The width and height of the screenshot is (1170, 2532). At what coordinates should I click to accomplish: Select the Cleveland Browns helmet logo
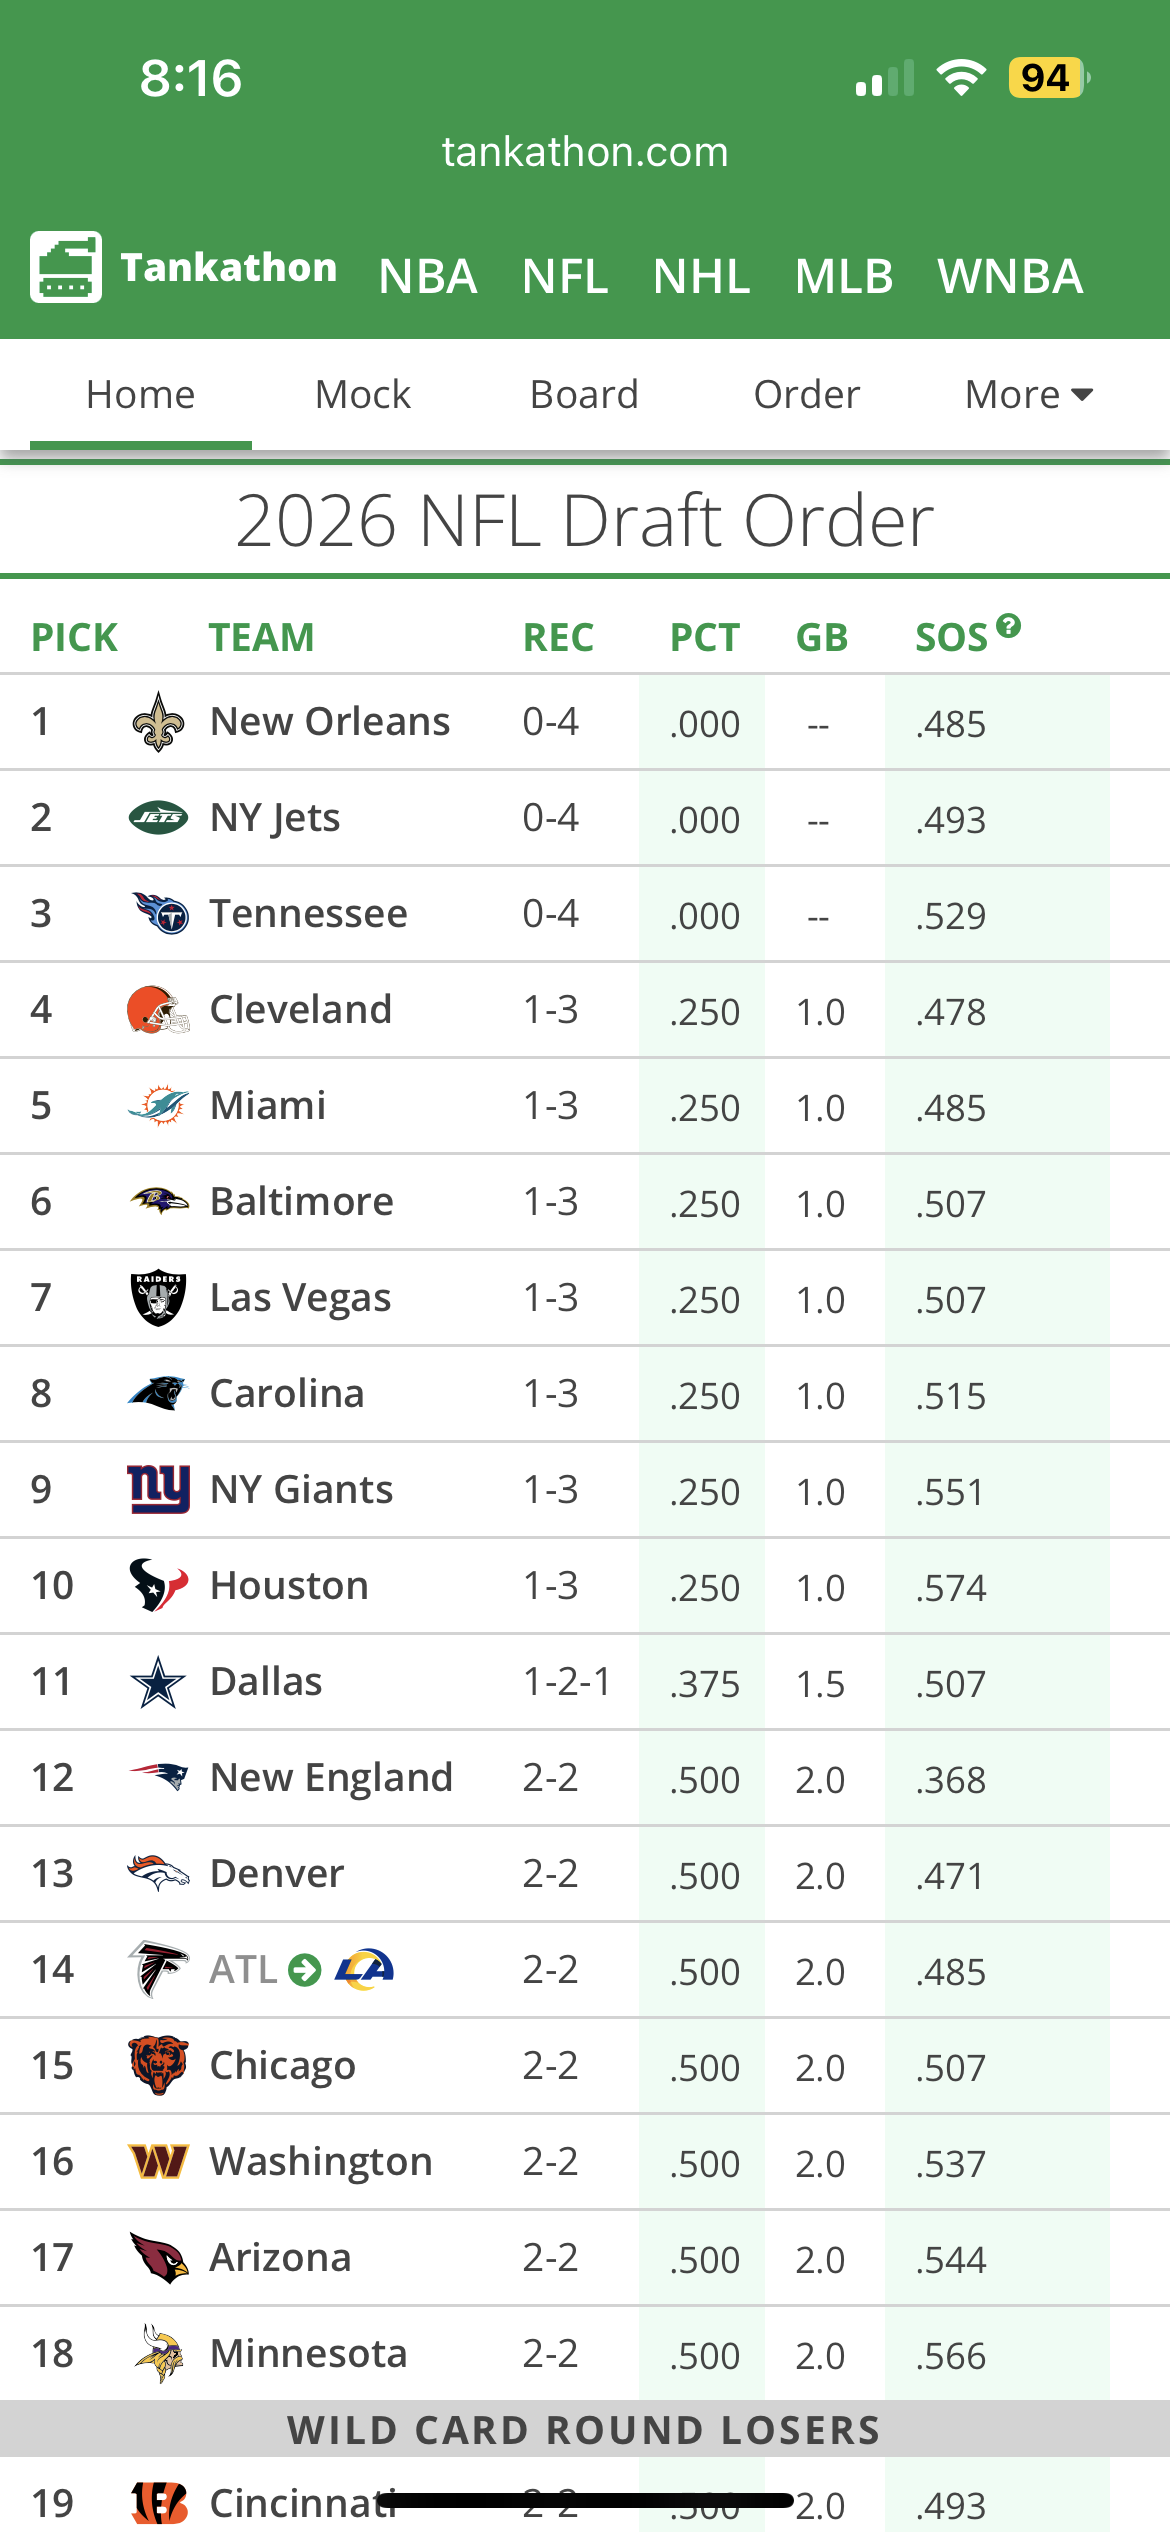pos(158,1010)
